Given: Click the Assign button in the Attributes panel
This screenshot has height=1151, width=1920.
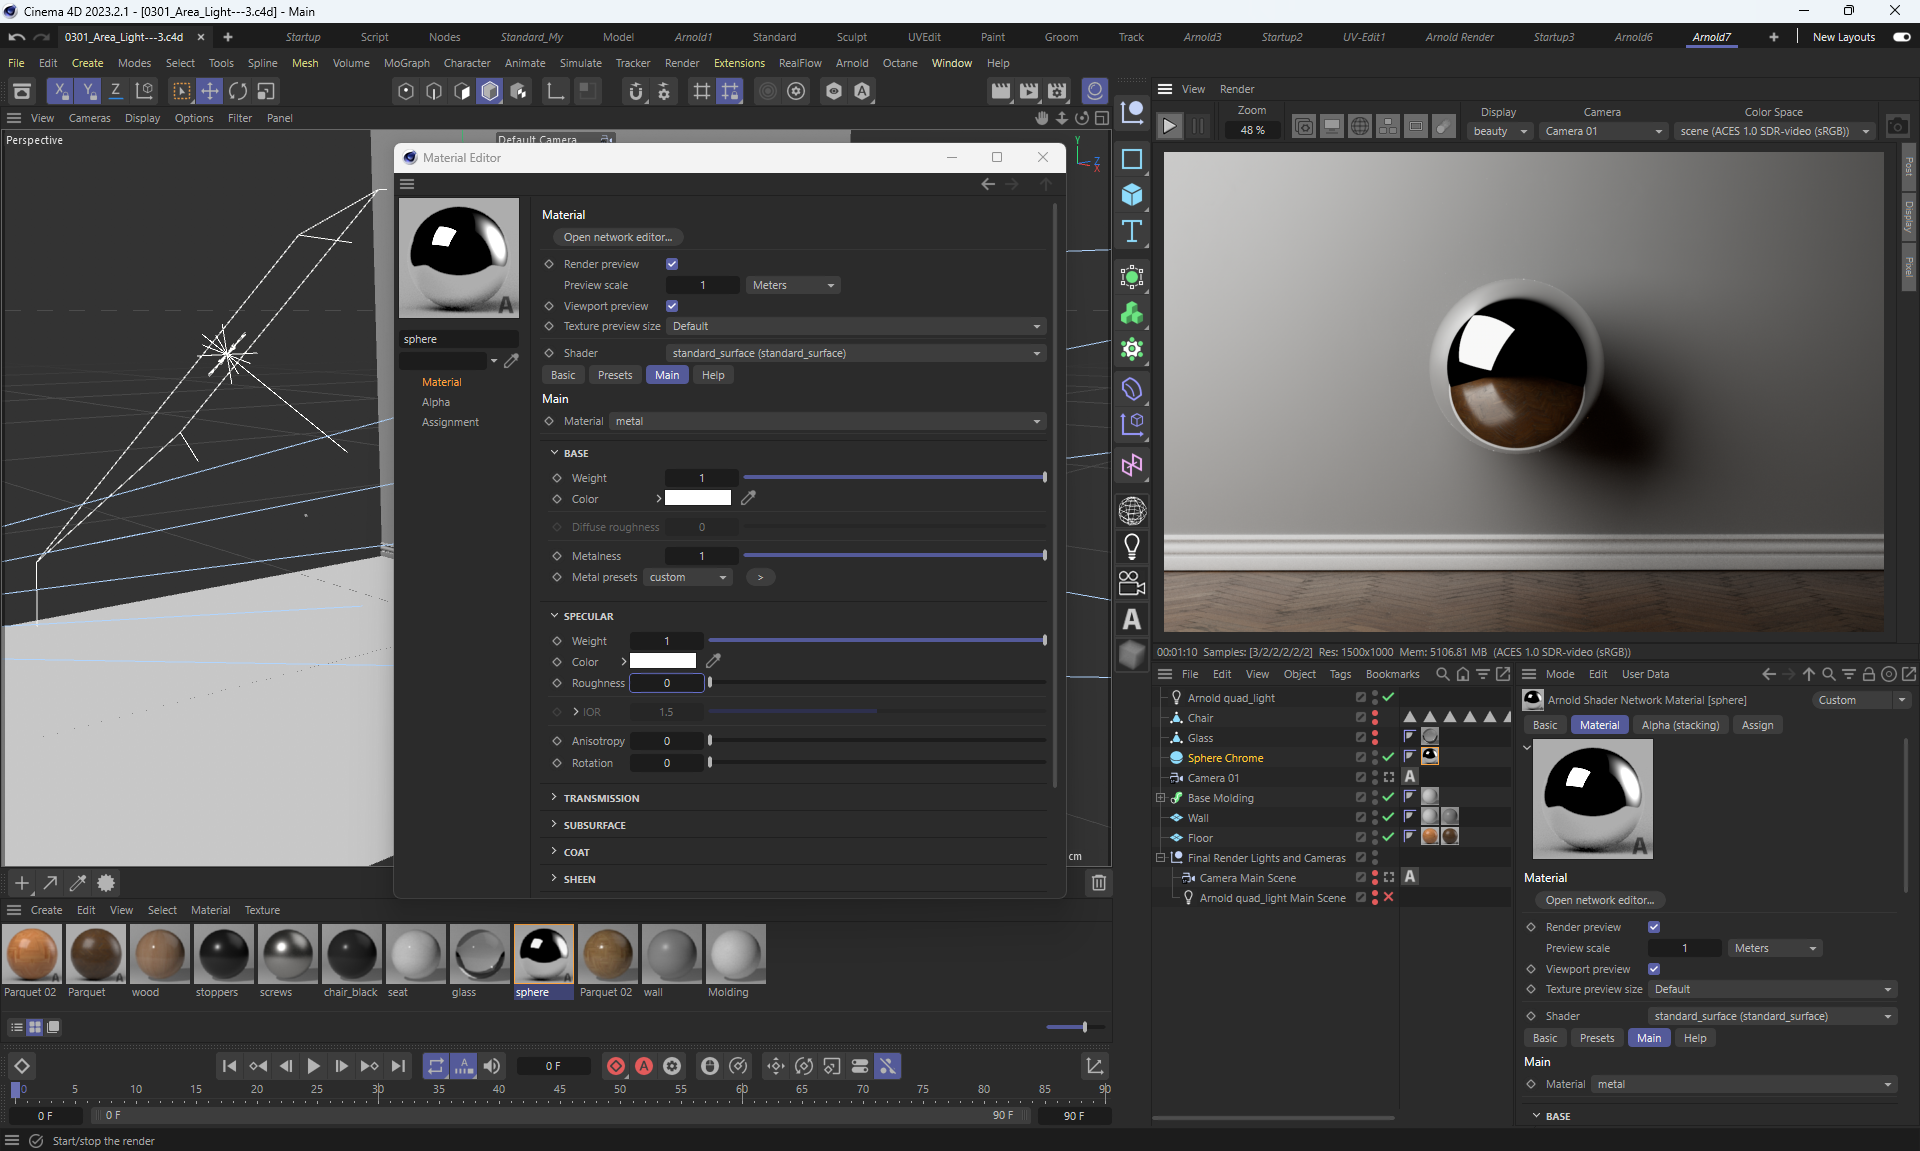Looking at the screenshot, I should pos(1757,725).
